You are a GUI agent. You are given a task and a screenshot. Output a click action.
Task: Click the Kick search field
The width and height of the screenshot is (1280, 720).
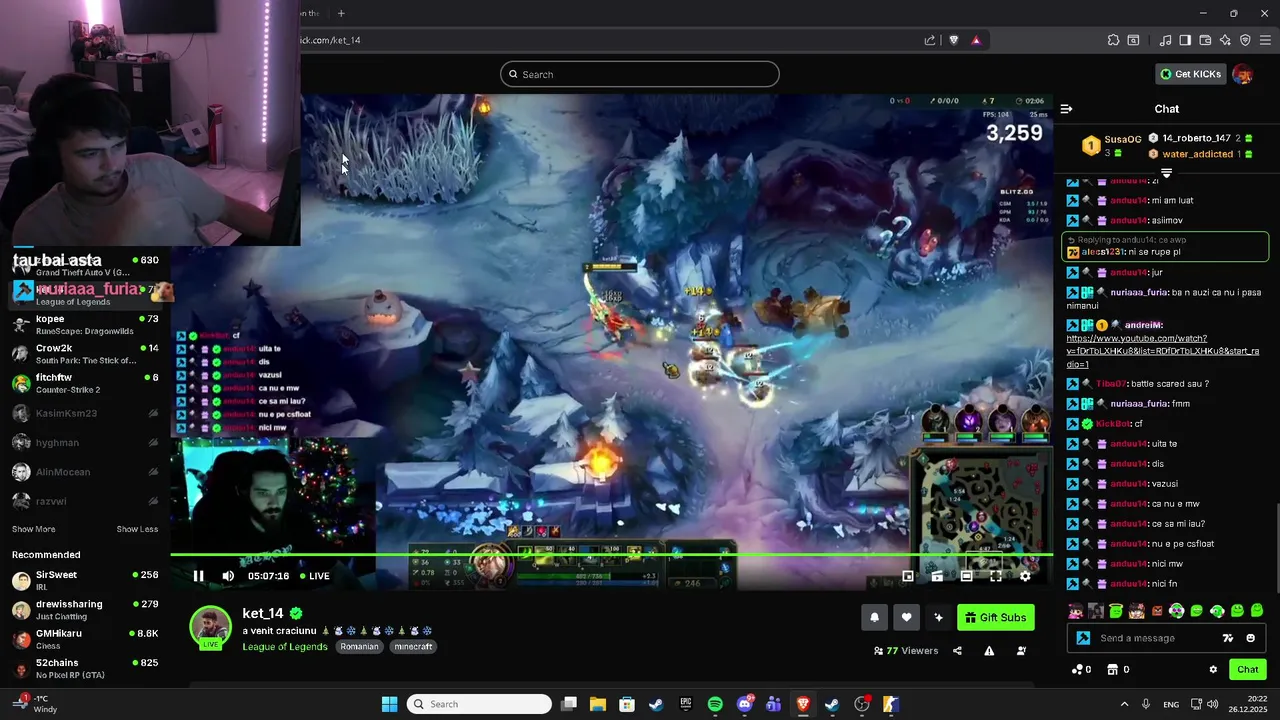pyautogui.click(x=640, y=74)
